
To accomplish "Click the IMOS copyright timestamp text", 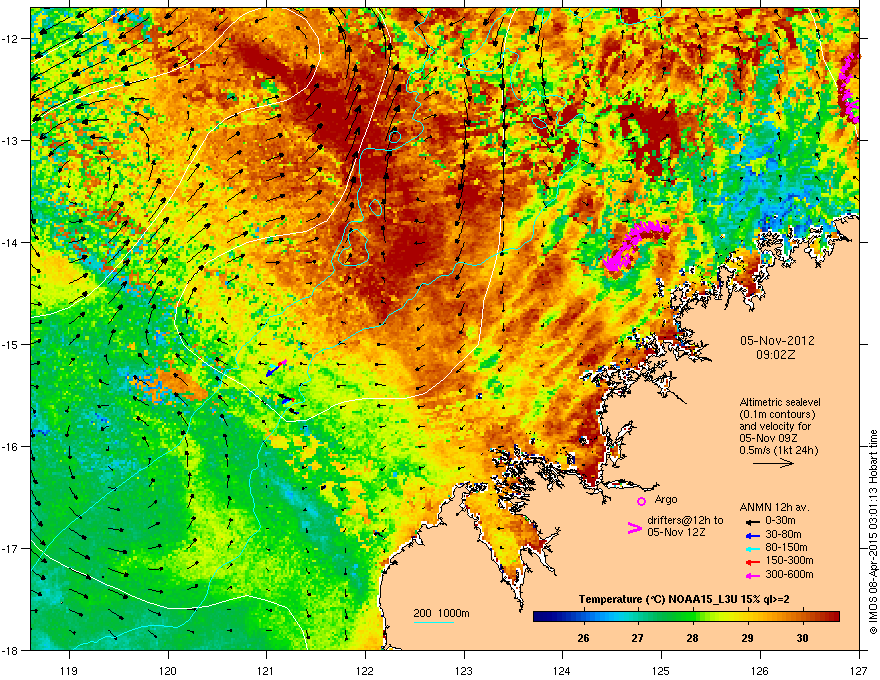I will (873, 532).
